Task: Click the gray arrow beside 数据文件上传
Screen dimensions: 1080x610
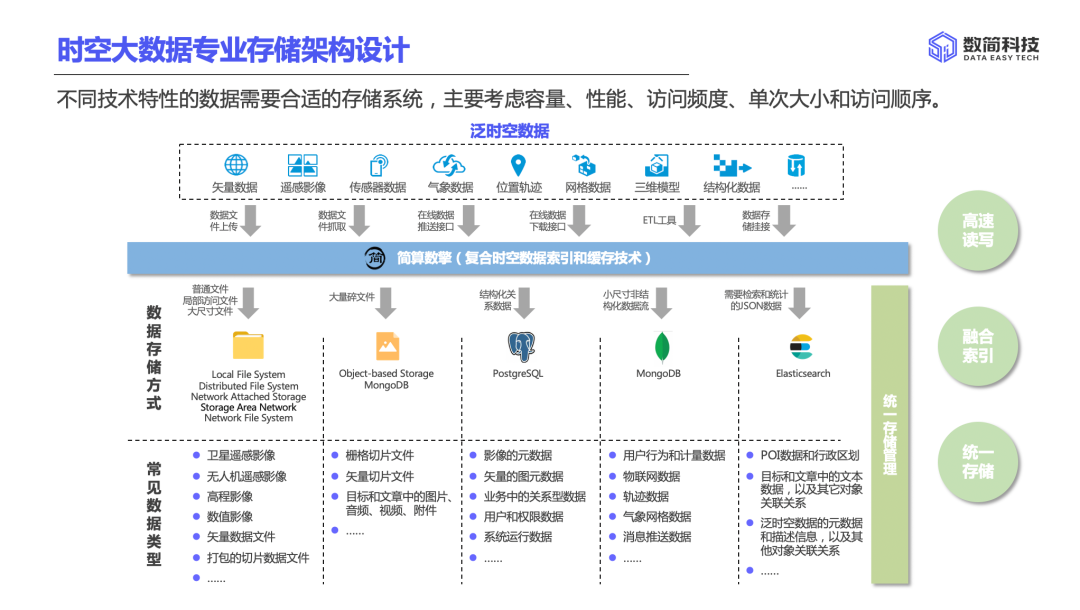Action: [251, 220]
